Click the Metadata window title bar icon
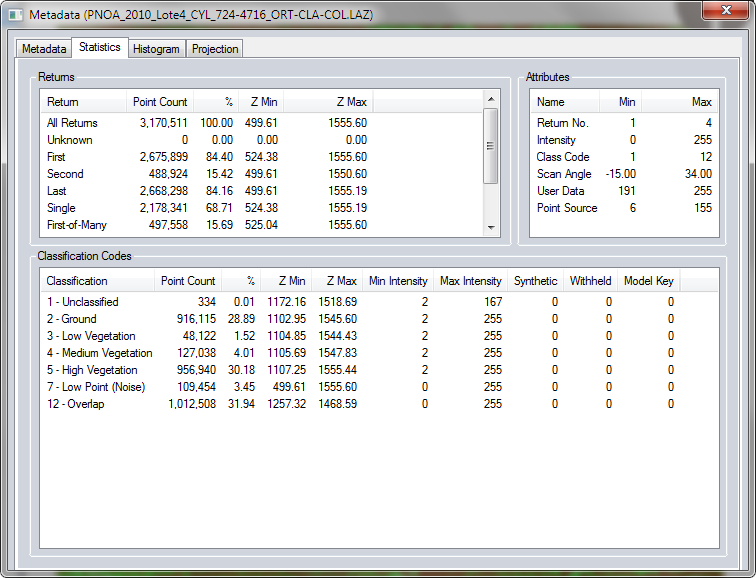Image resolution: width=756 pixels, height=578 pixels. [x=15, y=15]
